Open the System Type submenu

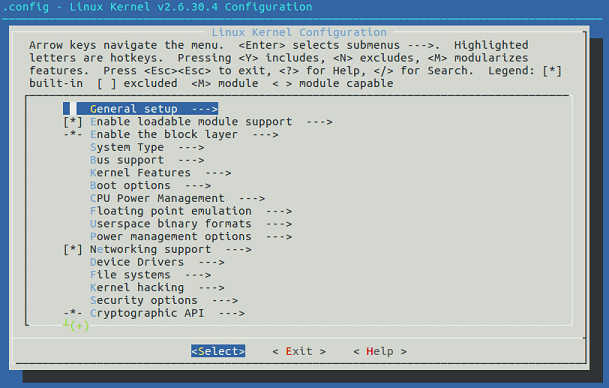[x=147, y=147]
